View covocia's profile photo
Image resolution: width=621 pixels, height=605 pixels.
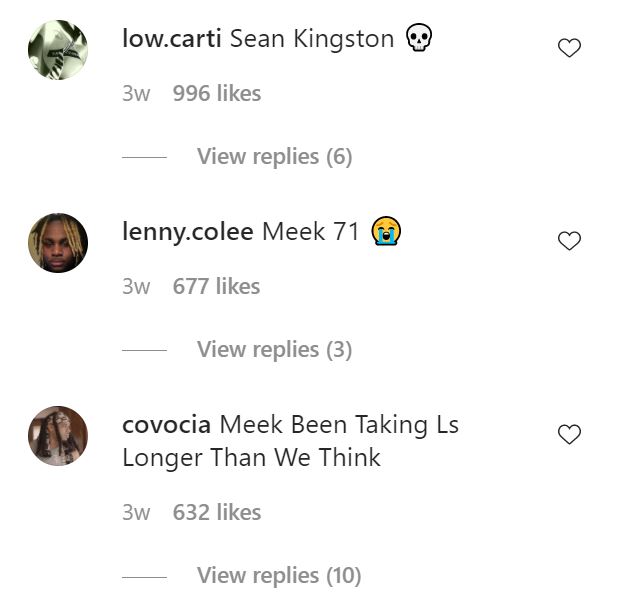click(58, 436)
